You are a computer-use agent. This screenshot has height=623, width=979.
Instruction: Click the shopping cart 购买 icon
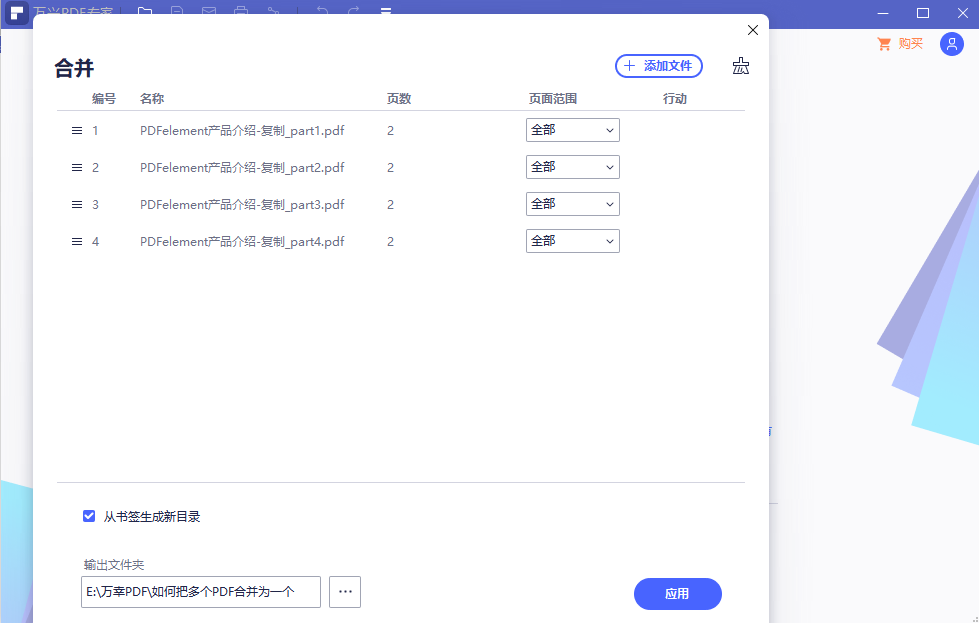[x=884, y=44]
